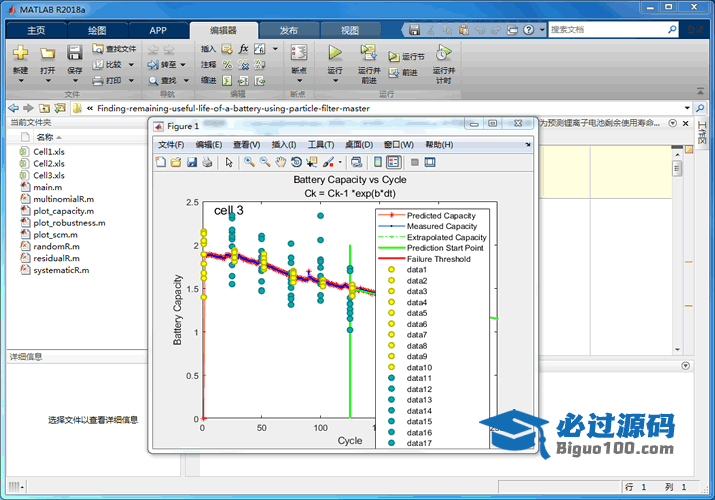Image resolution: width=715 pixels, height=500 pixels.
Task: Switch to the 发布 (Publish) tab
Action: point(289,30)
